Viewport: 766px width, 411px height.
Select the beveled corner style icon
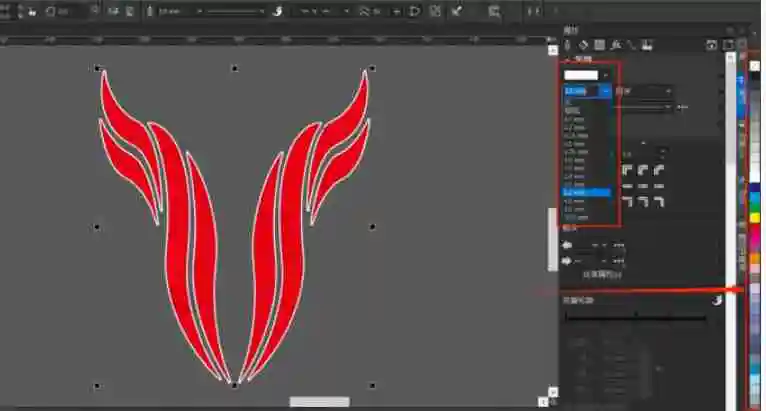click(x=659, y=170)
